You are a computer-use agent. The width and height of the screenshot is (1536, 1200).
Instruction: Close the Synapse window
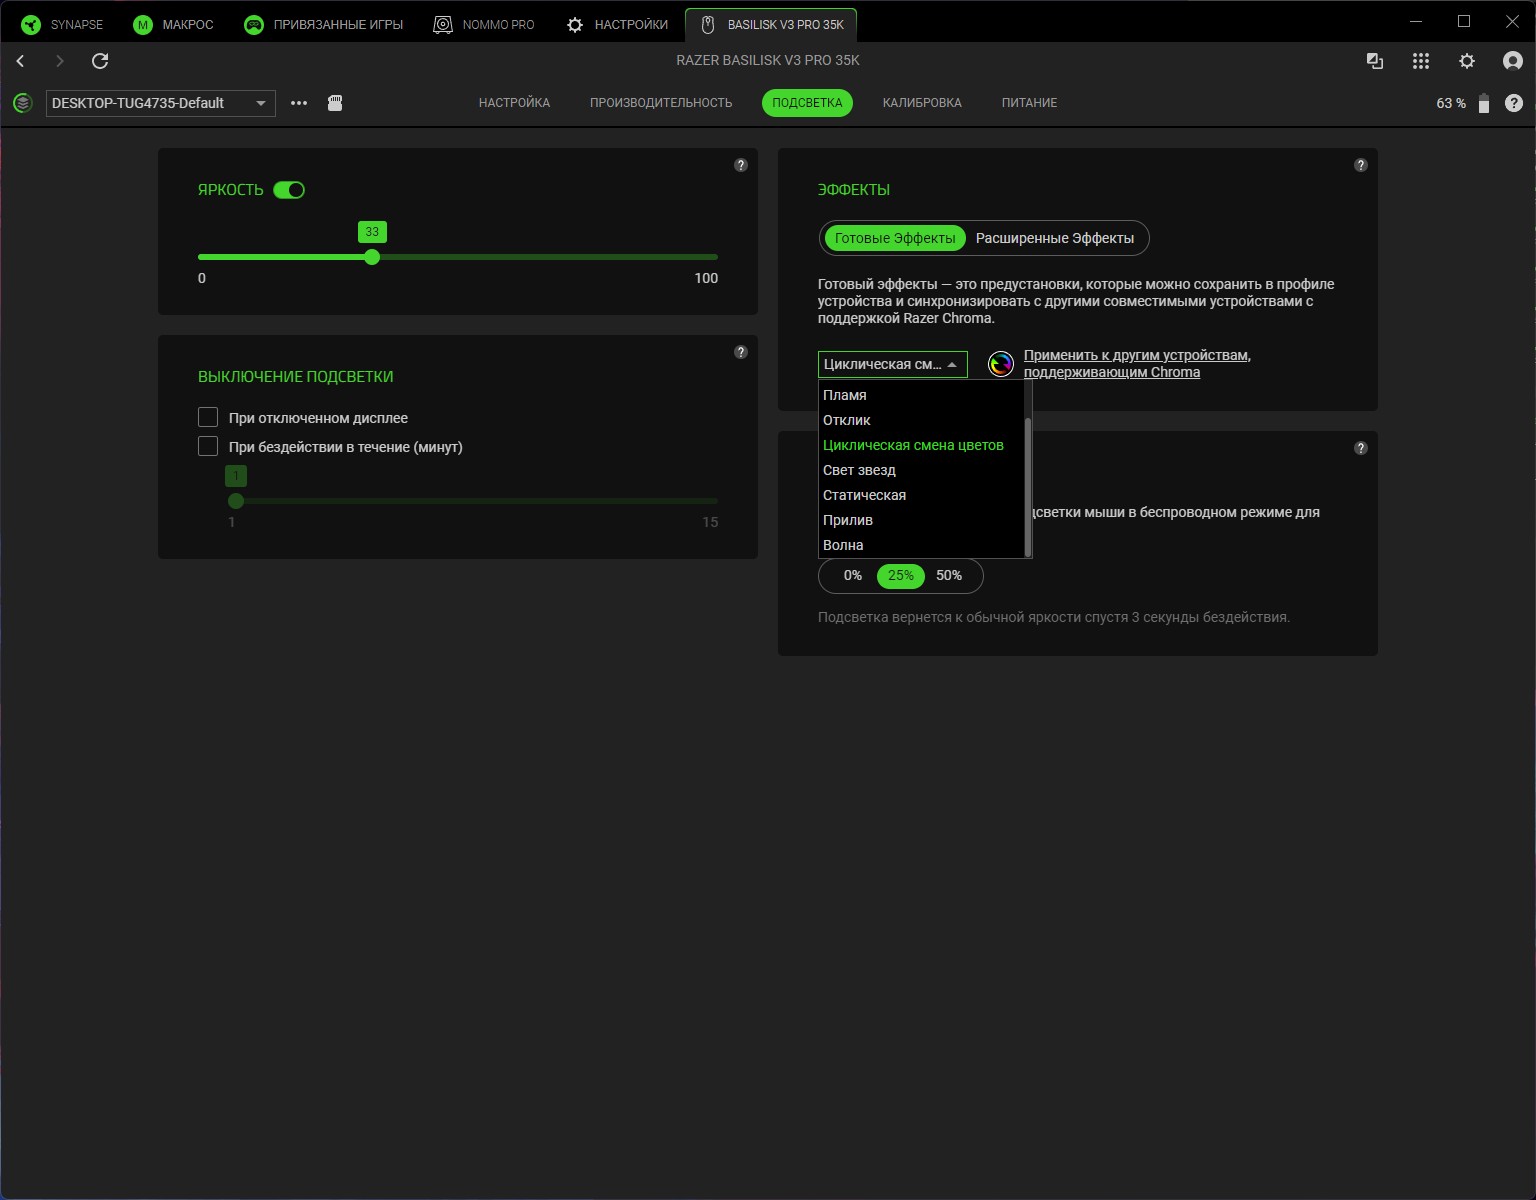(x=1512, y=21)
